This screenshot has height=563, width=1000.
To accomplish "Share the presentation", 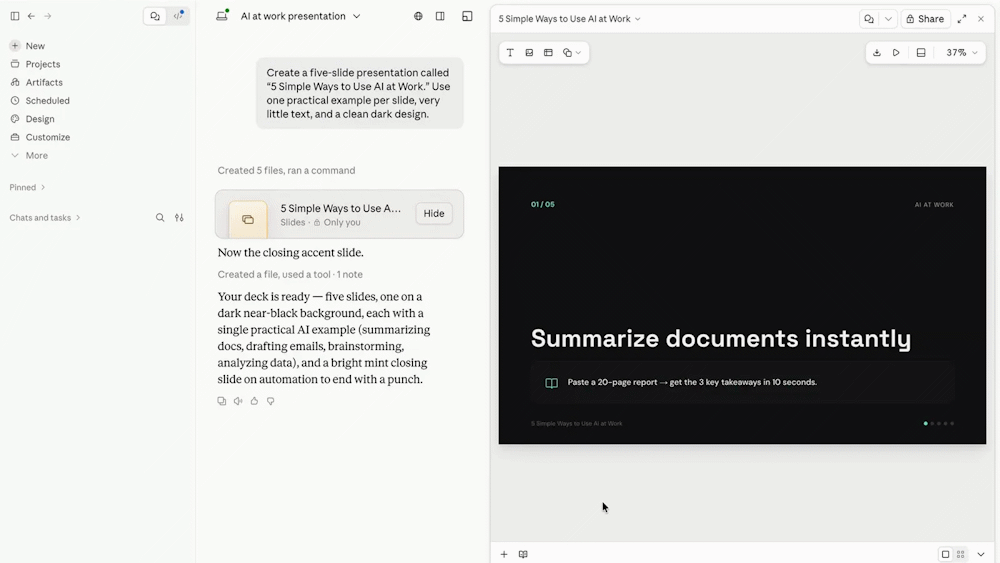I will [925, 19].
